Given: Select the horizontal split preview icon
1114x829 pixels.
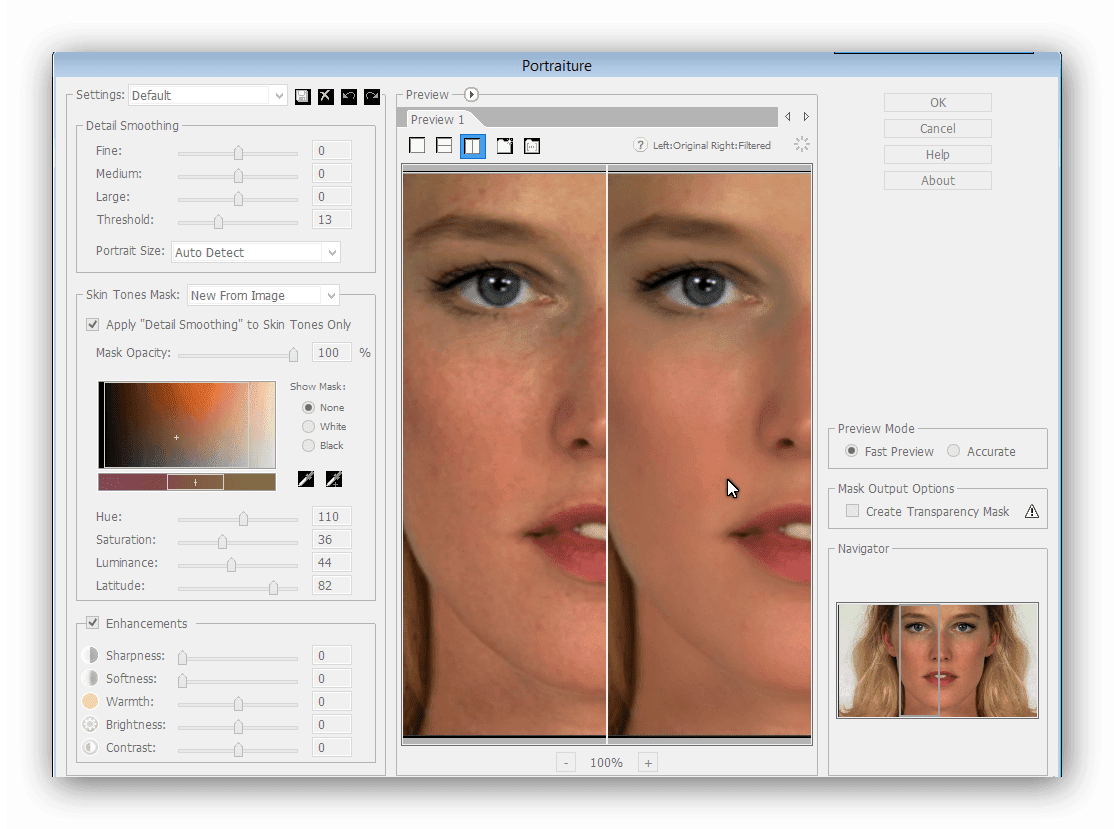Looking at the screenshot, I should (444, 146).
